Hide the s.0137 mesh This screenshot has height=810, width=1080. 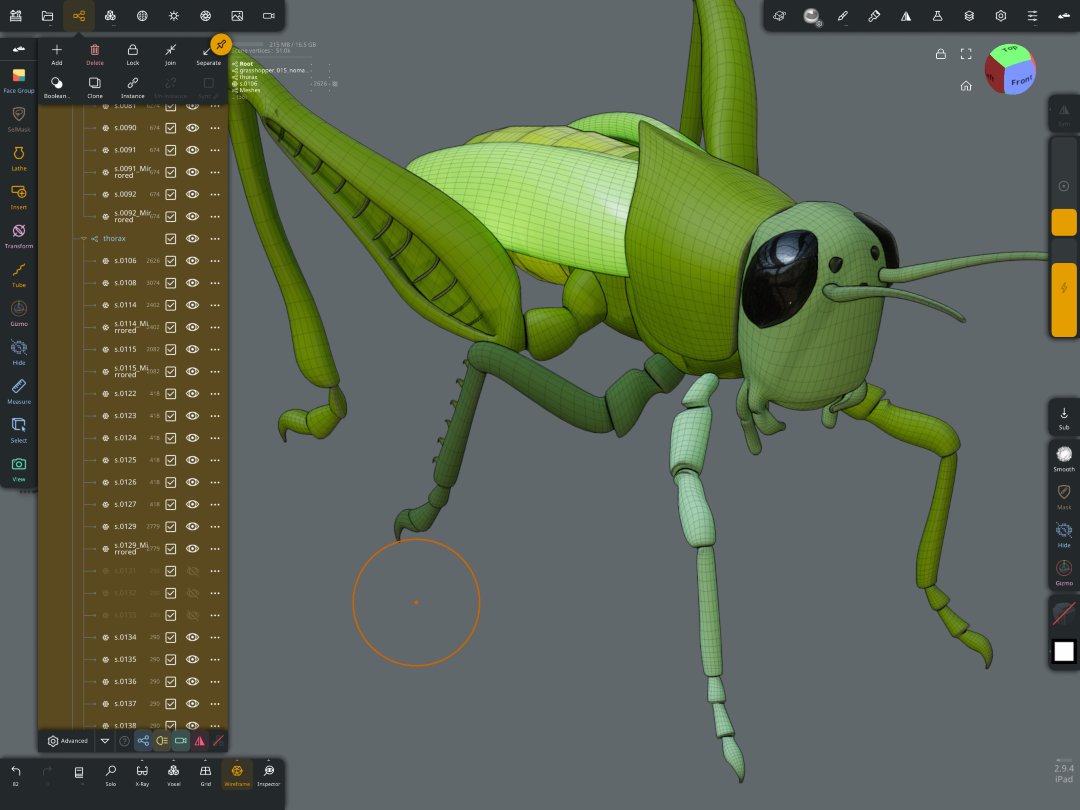pos(193,703)
